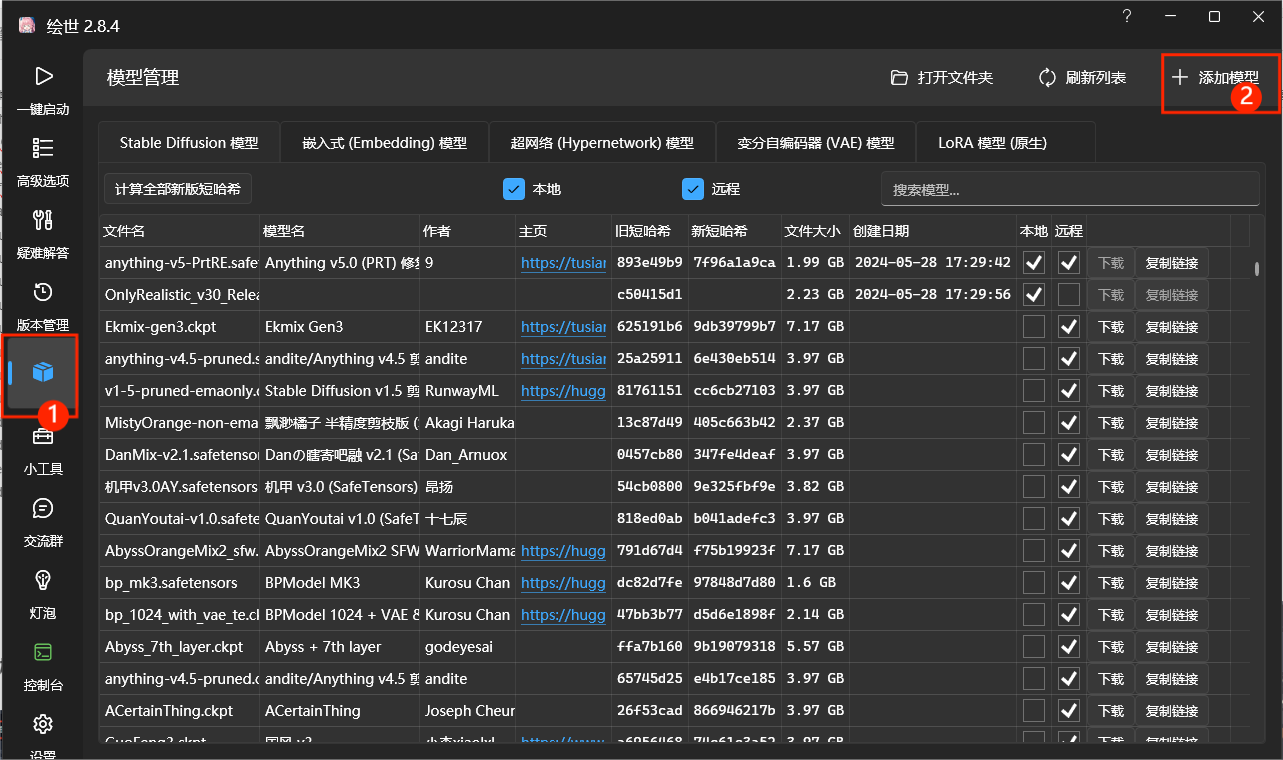Sort by 创建日期 column header
This screenshot has width=1283, height=760.
[x=933, y=231]
